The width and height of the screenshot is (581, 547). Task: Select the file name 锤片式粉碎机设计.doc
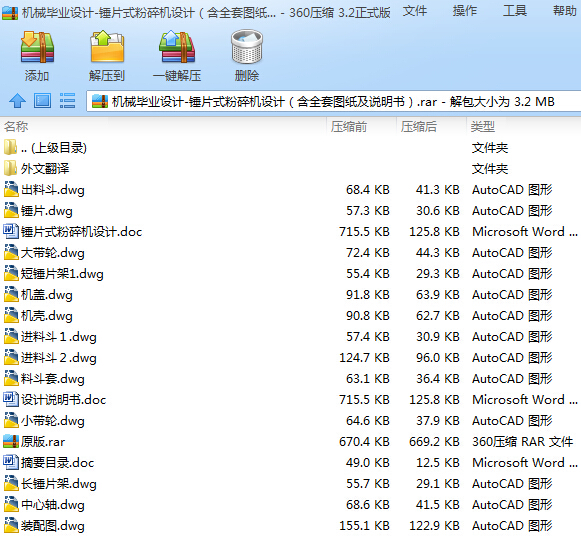click(82, 232)
